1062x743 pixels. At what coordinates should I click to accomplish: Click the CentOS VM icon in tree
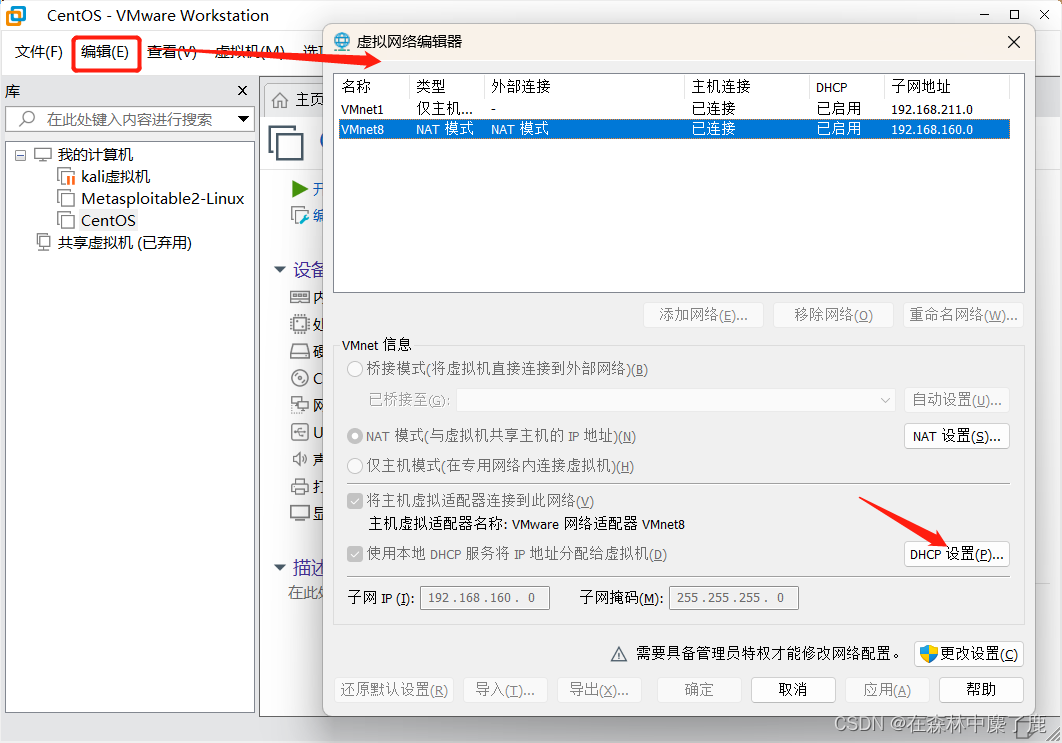(66, 220)
